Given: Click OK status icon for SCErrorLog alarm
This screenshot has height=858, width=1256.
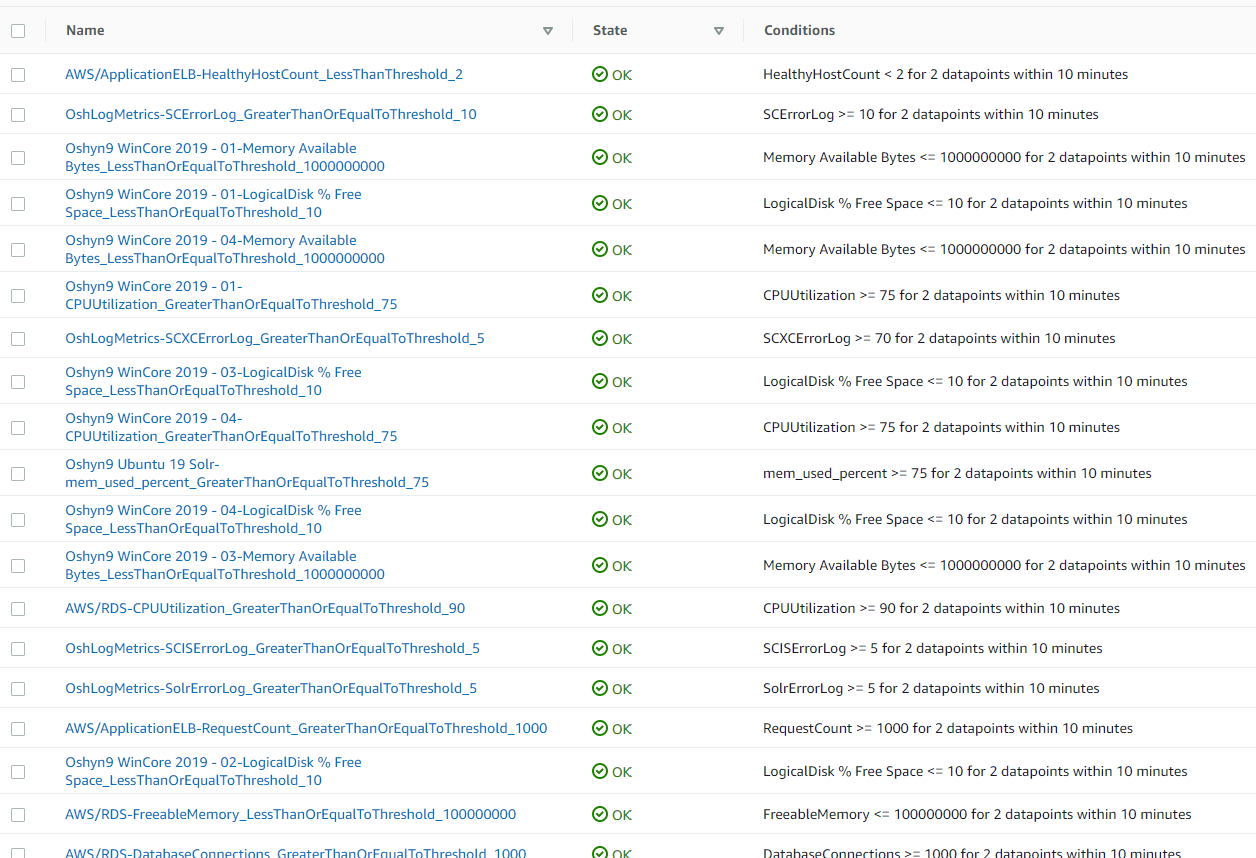Looking at the screenshot, I should pos(600,115).
